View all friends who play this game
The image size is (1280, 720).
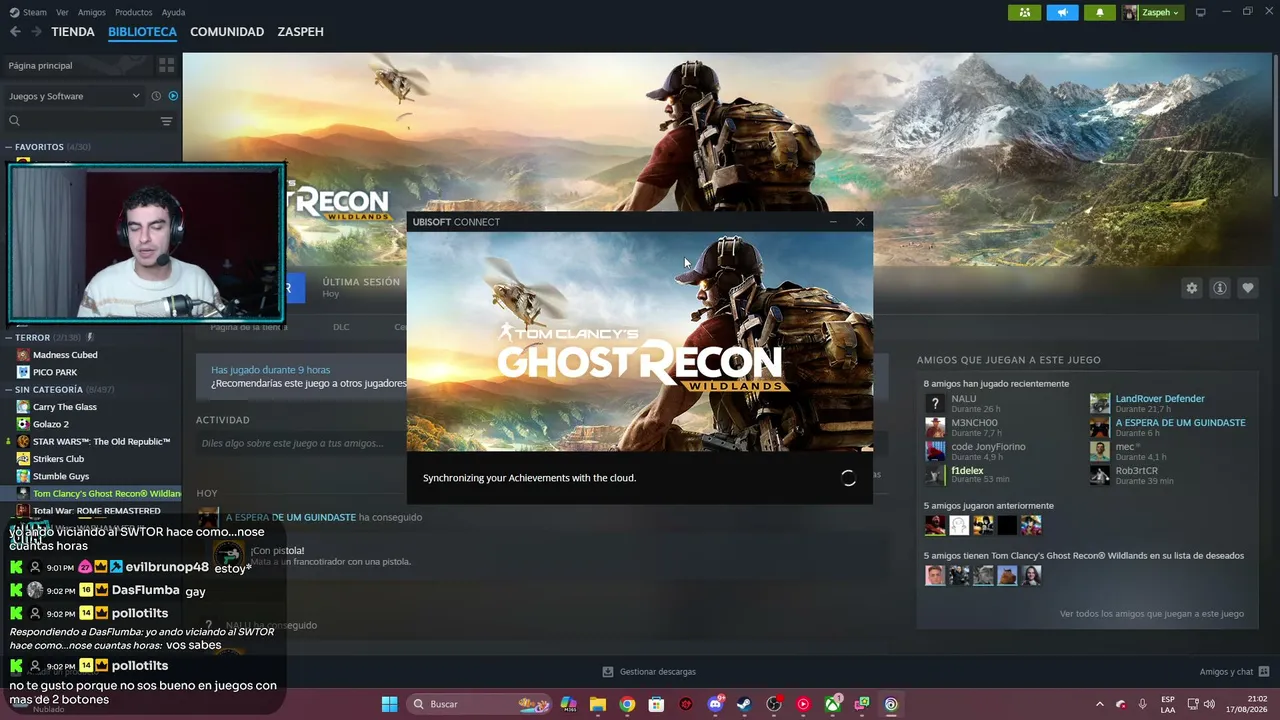click(1152, 614)
